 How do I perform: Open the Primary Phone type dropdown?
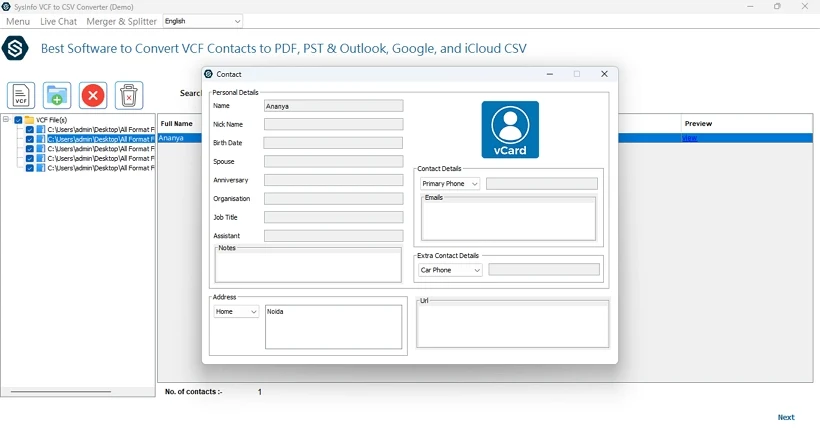[450, 184]
